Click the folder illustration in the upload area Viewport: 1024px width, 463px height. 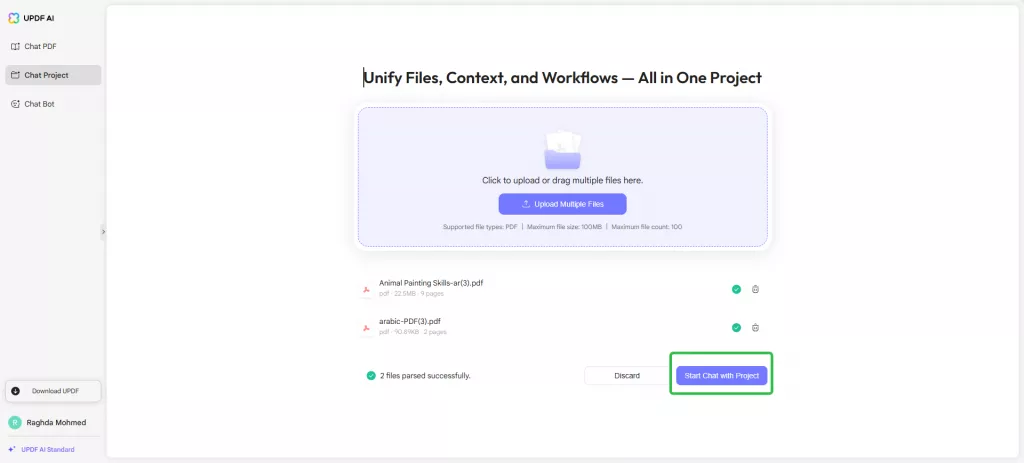pos(562,148)
